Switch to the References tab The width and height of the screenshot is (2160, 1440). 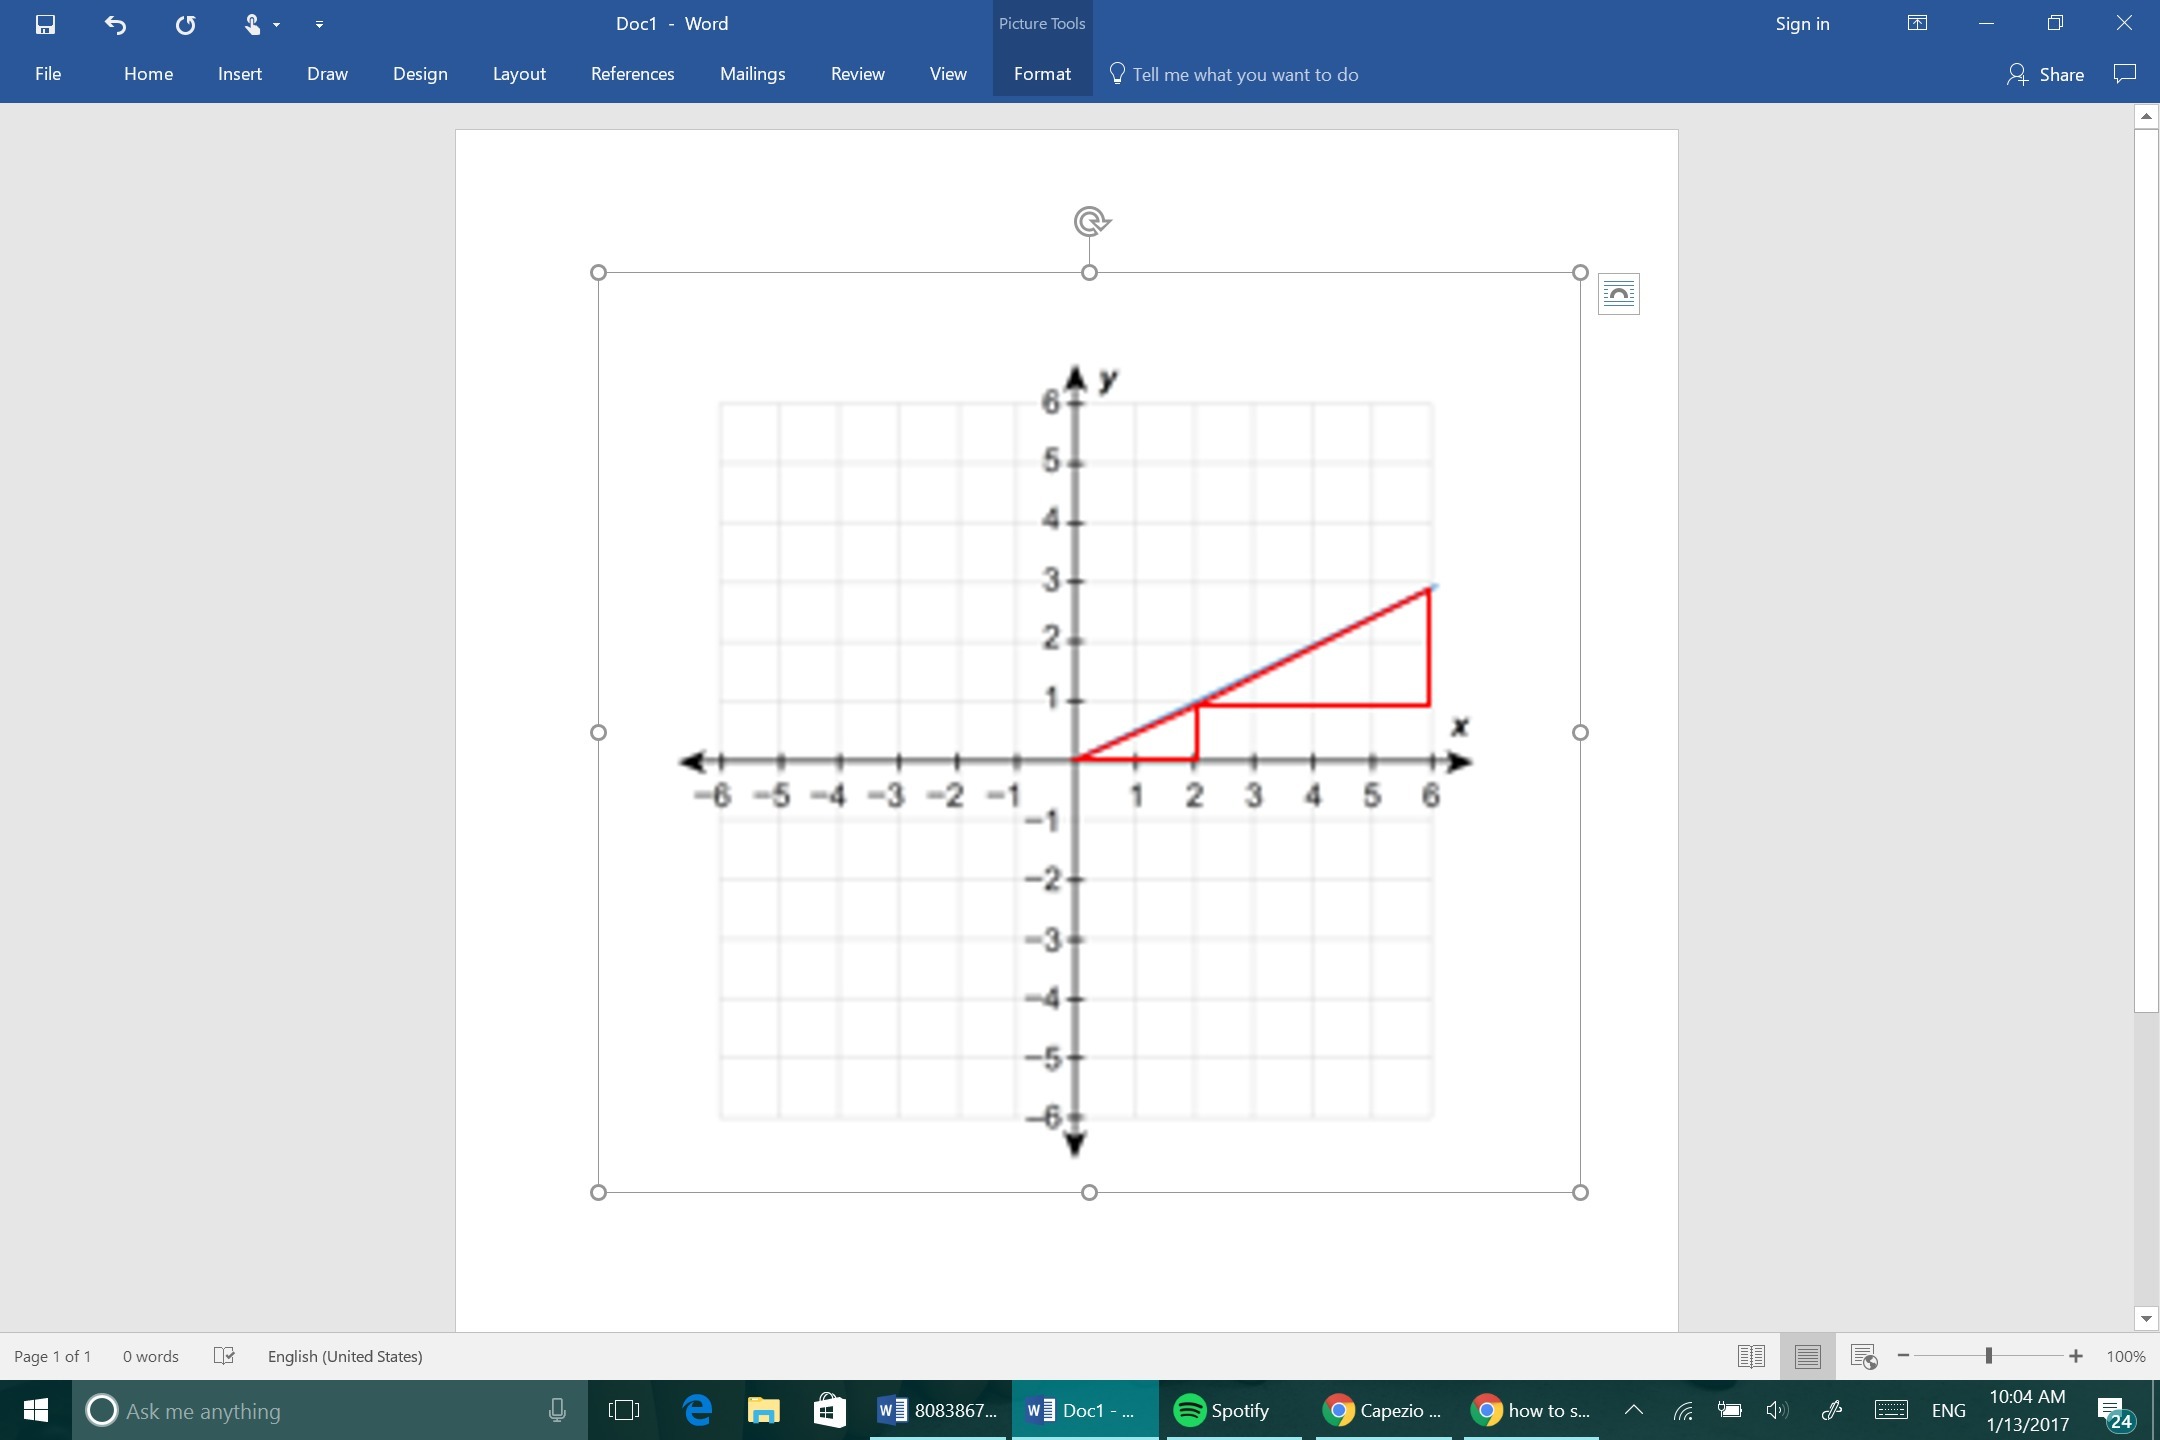click(632, 74)
